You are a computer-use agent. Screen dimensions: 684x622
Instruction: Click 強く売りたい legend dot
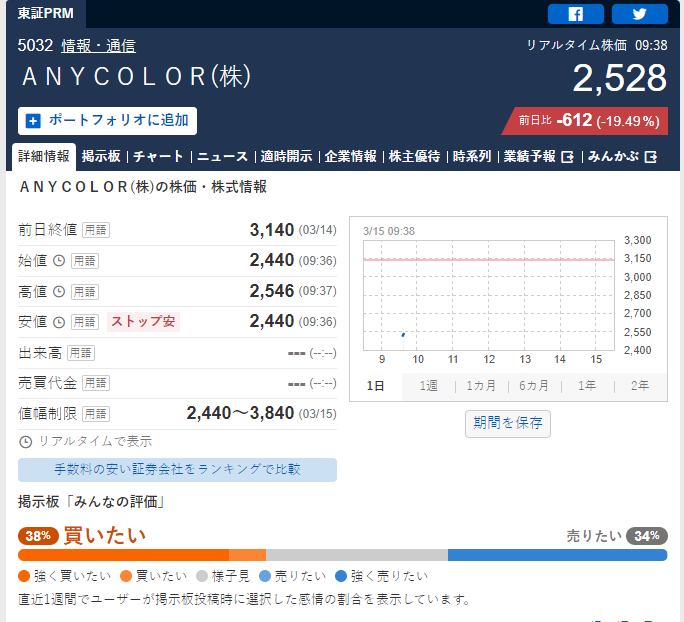click(341, 576)
